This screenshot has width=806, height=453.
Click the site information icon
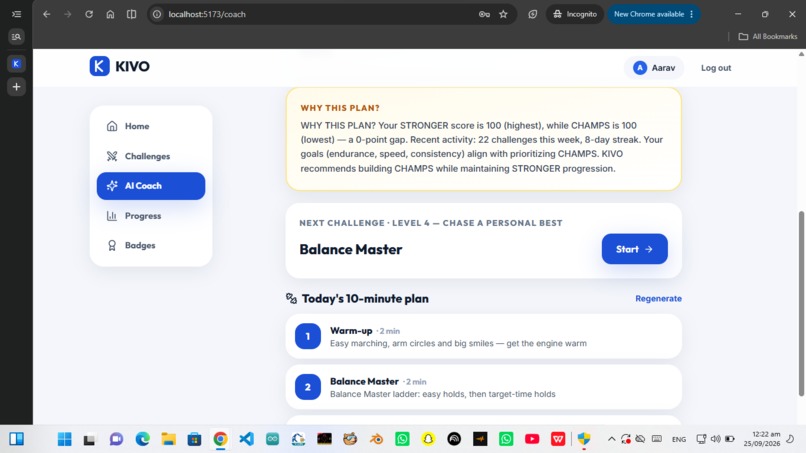click(157, 14)
